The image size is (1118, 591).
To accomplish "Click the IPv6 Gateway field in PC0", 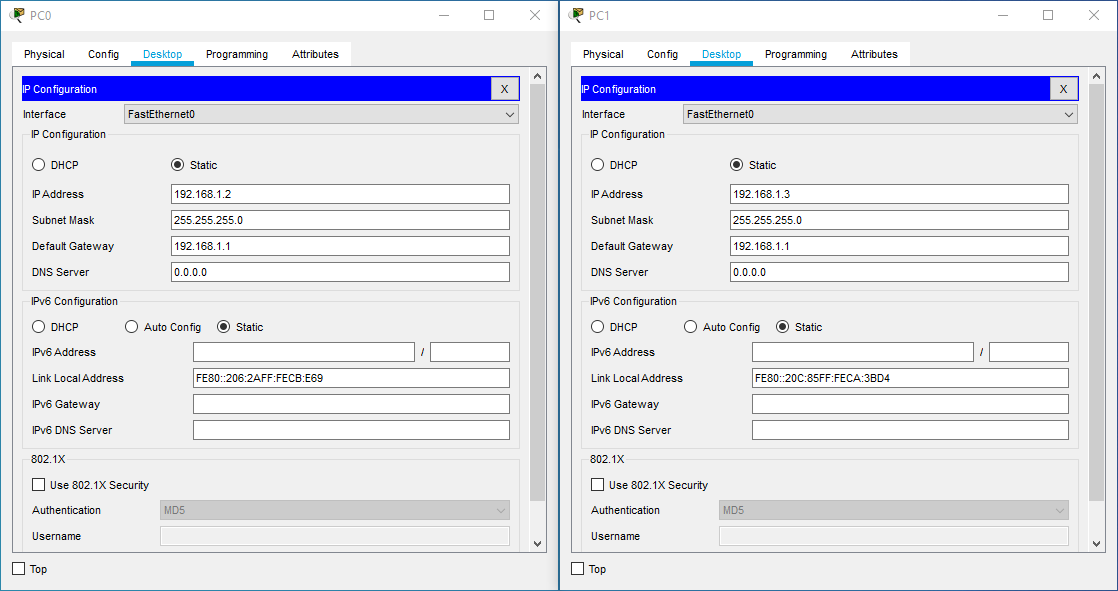I will (x=352, y=404).
